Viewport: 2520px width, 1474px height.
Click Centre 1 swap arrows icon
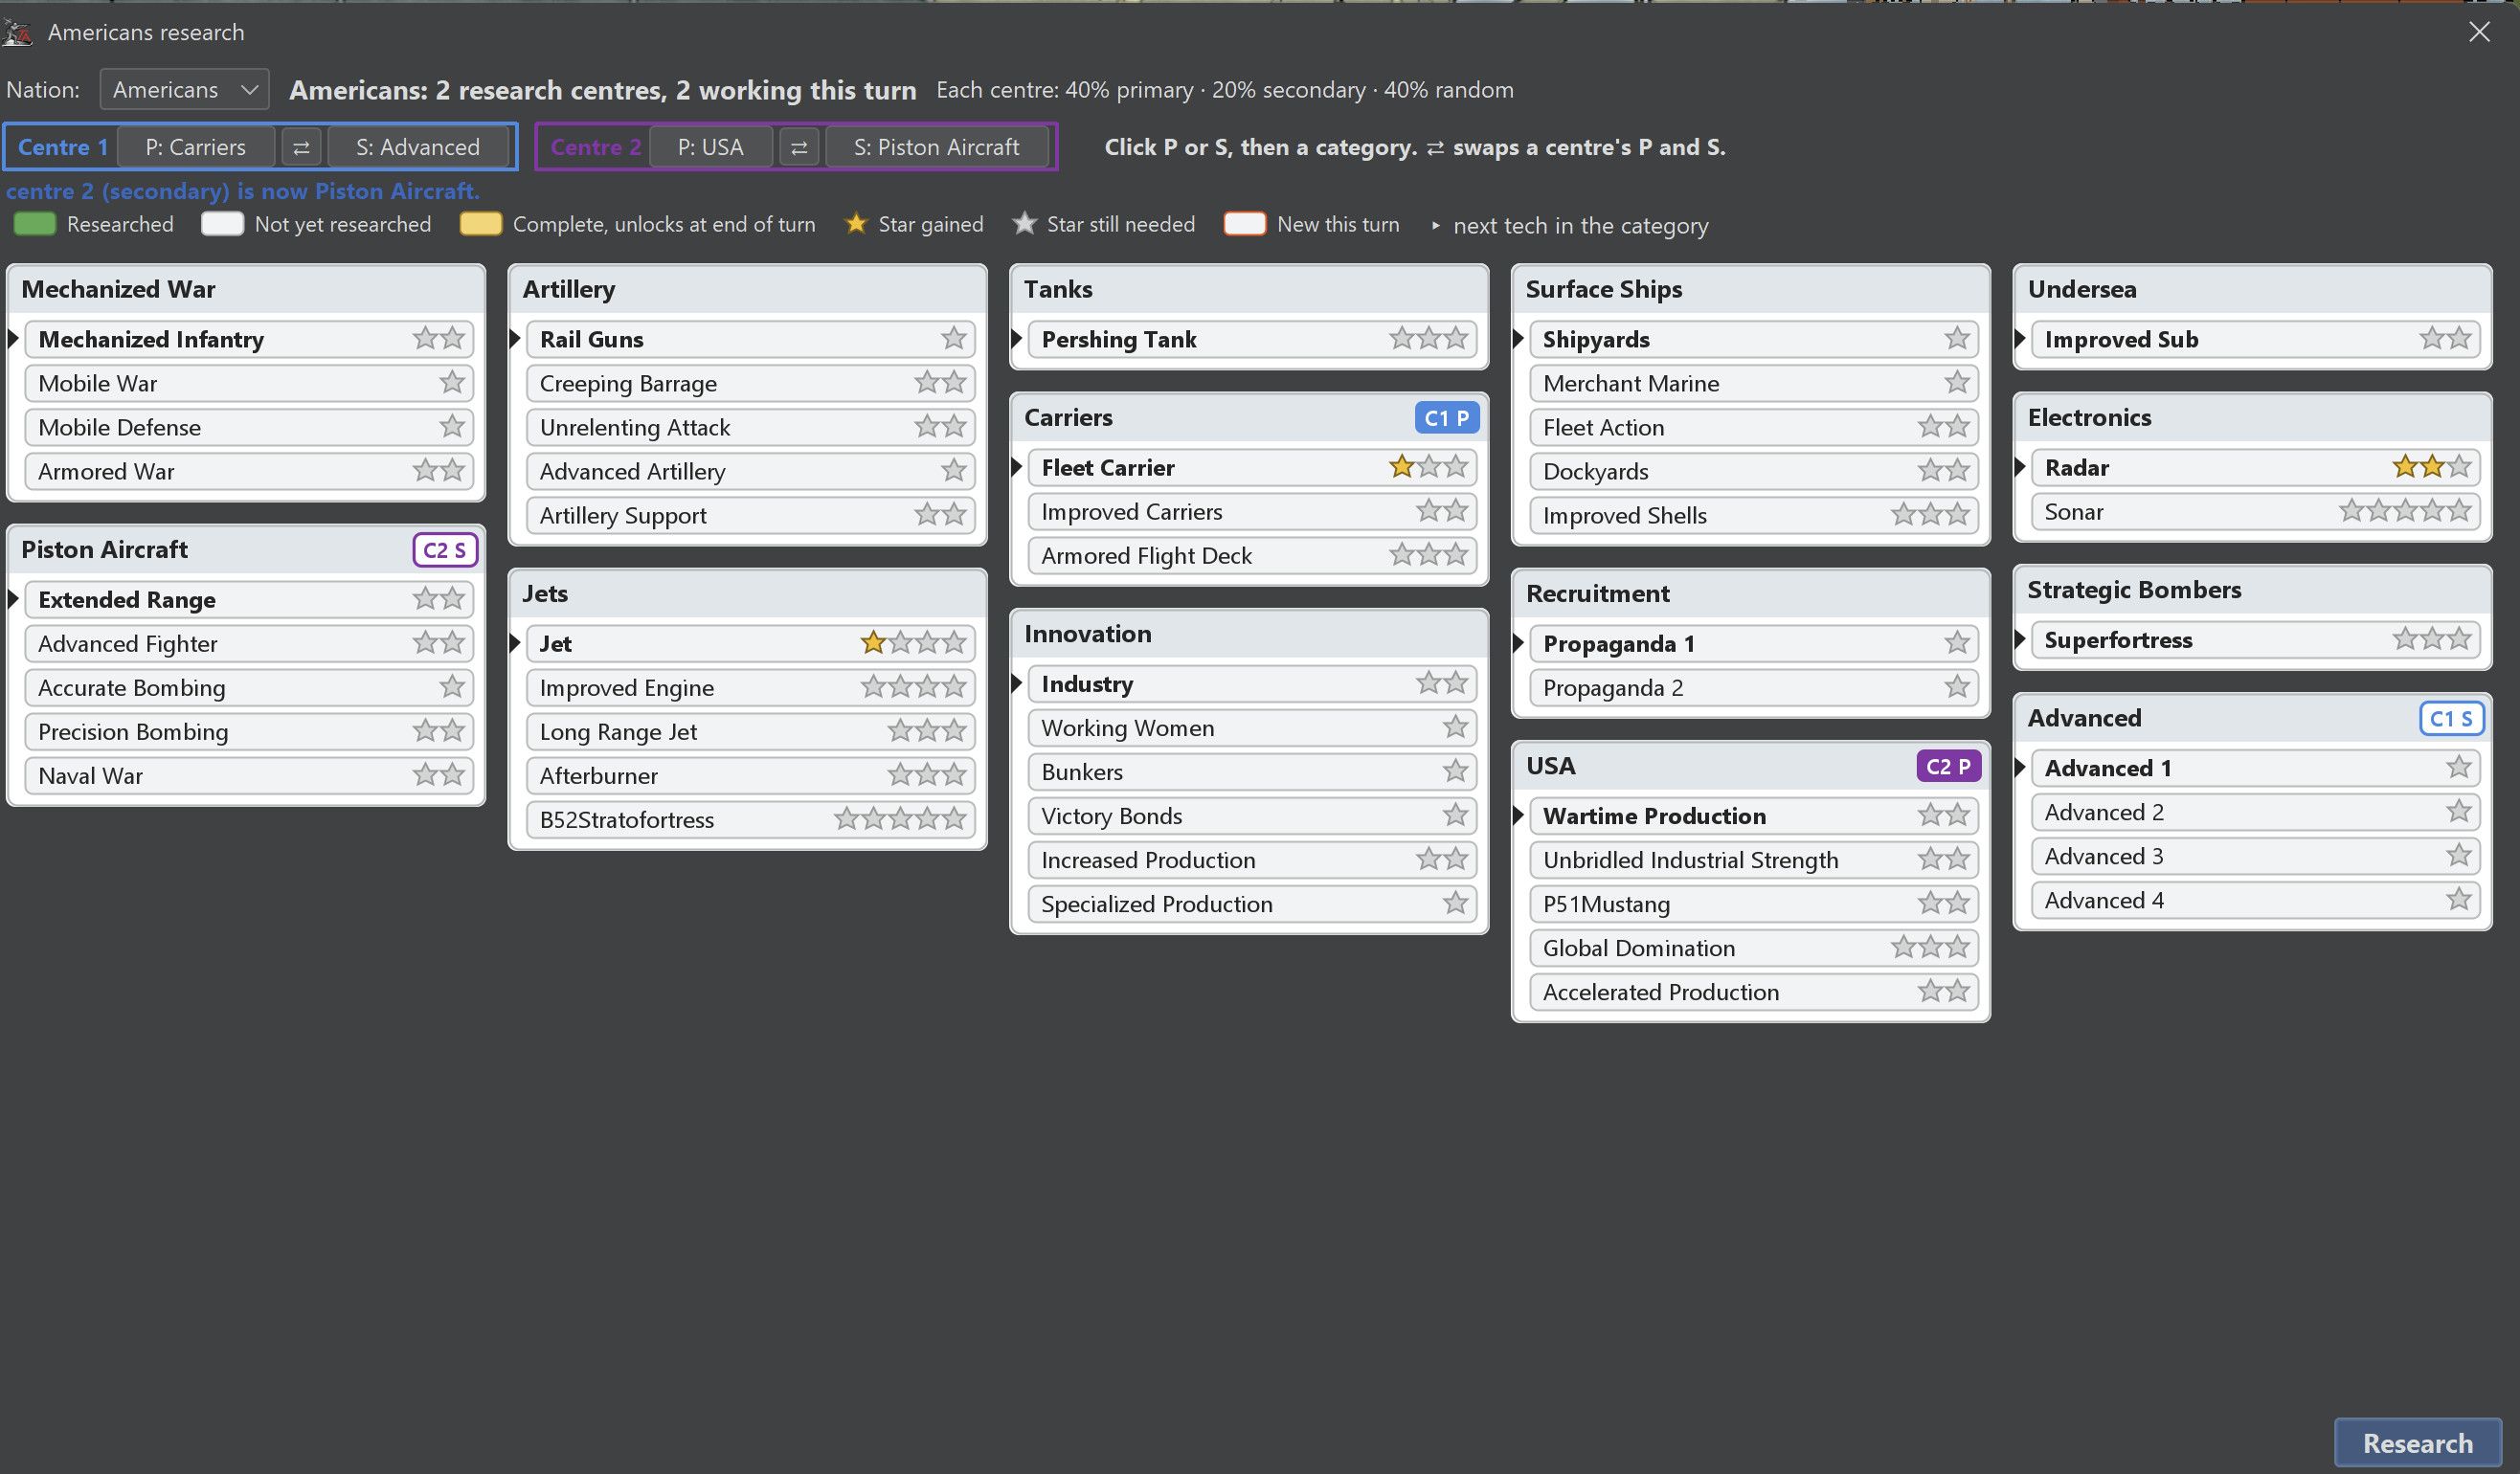[x=301, y=147]
